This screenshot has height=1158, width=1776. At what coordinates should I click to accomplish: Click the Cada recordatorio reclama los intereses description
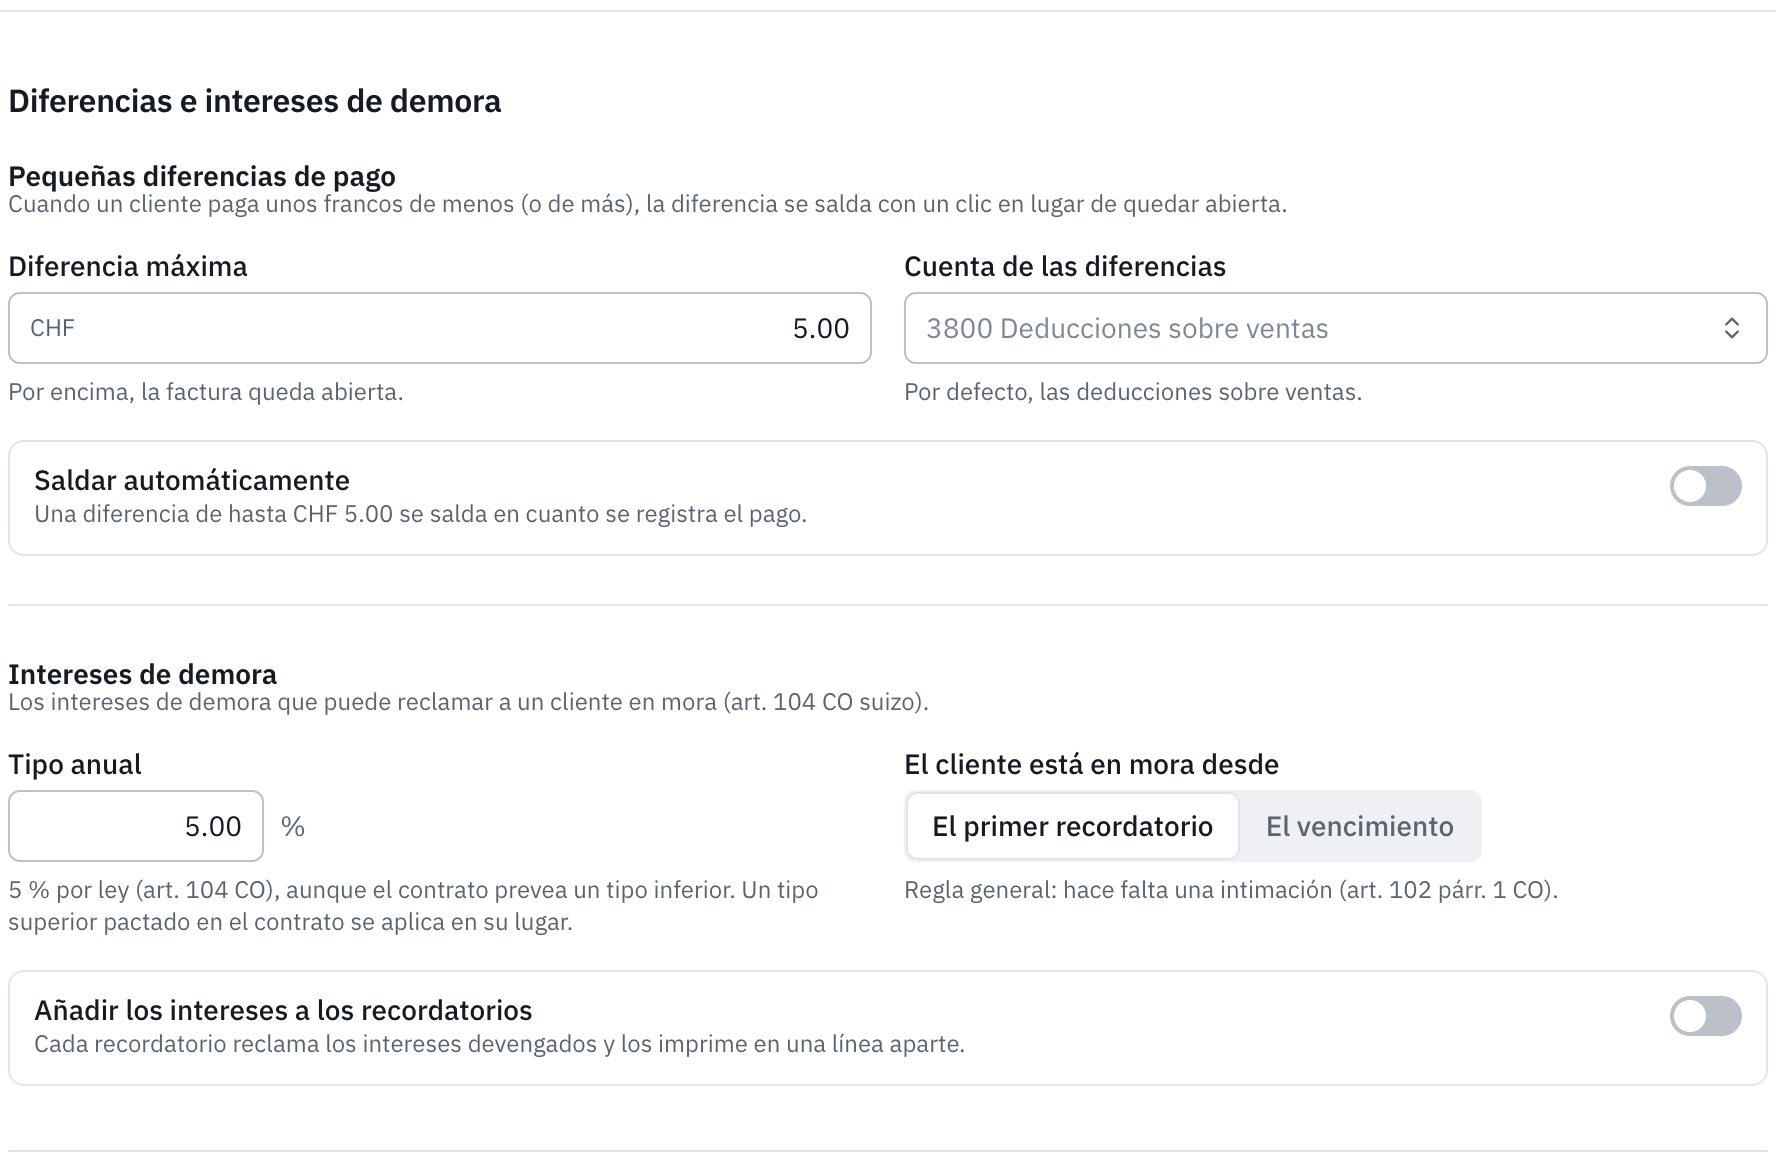(x=499, y=1044)
